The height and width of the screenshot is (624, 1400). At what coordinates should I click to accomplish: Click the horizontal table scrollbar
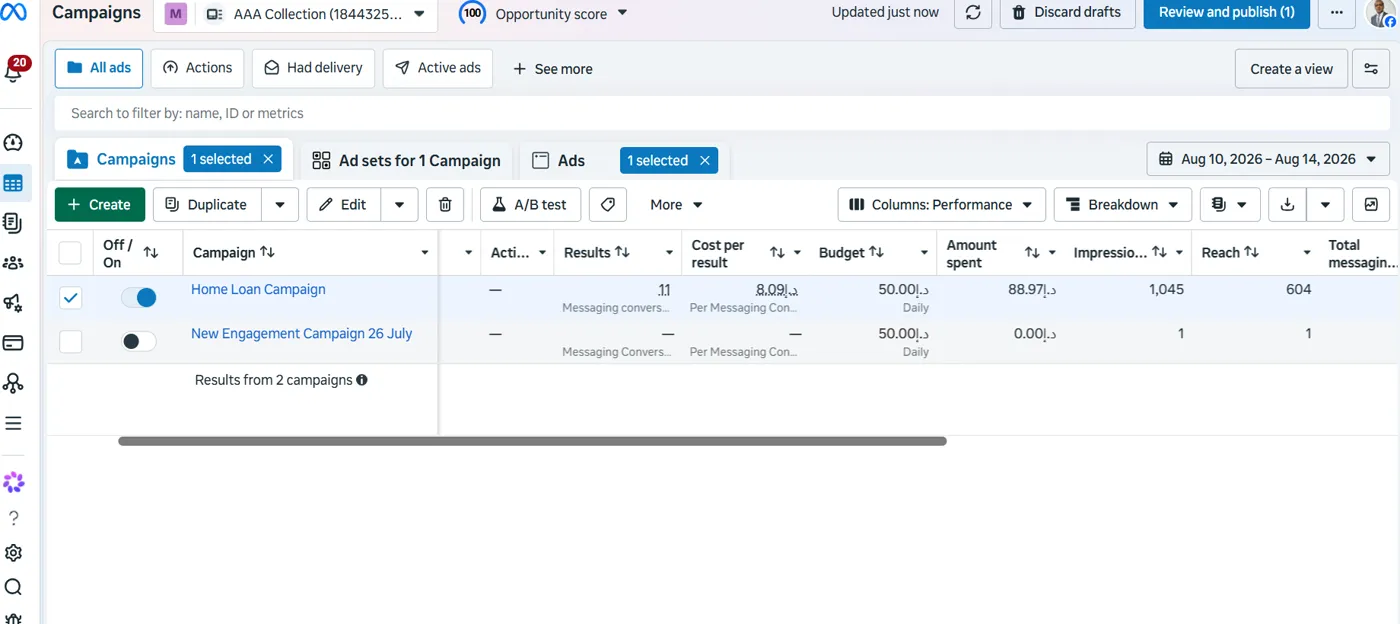point(532,441)
